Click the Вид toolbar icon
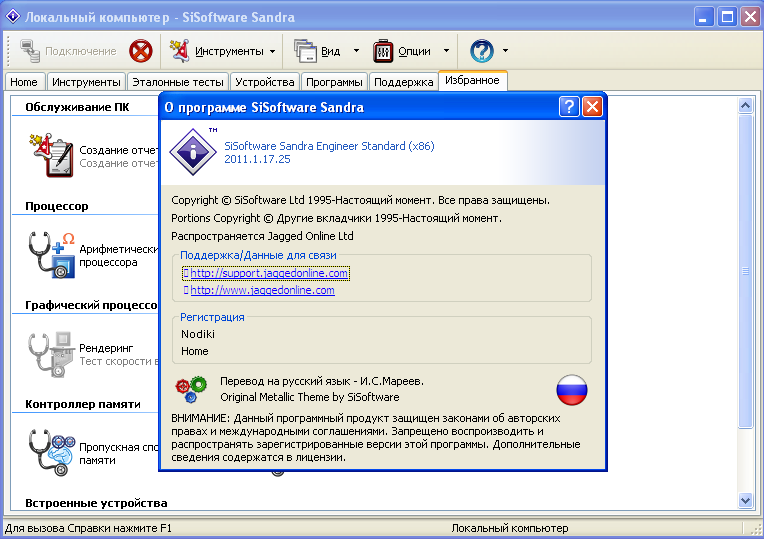The height and width of the screenshot is (539, 764). pos(306,51)
